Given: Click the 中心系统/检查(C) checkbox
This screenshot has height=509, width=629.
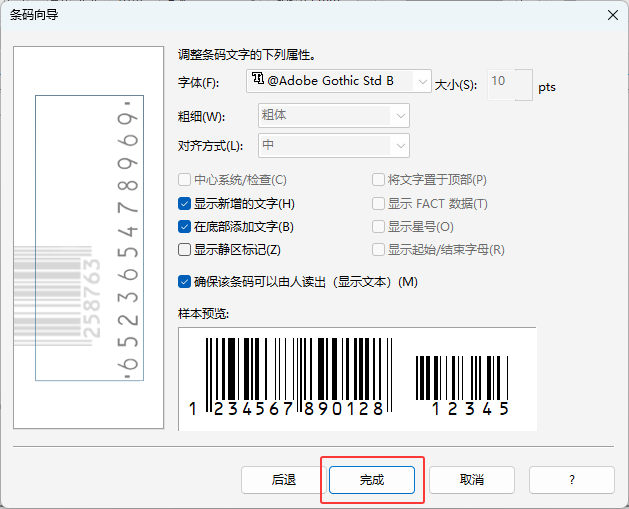Looking at the screenshot, I should pyautogui.click(x=184, y=179).
